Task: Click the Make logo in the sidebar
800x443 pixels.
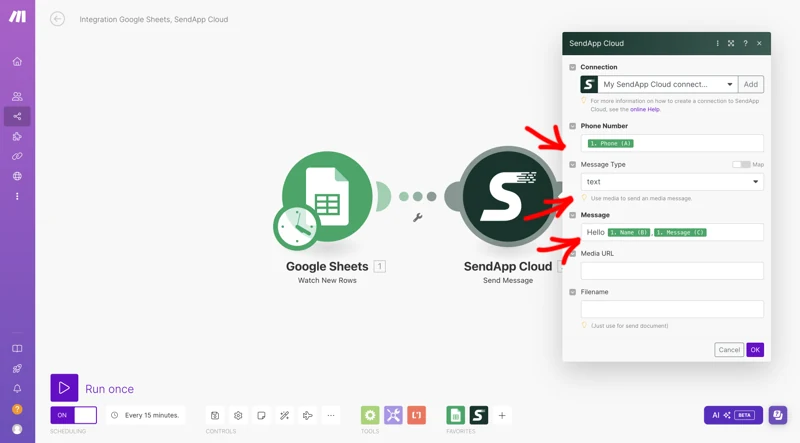Action: (17, 16)
